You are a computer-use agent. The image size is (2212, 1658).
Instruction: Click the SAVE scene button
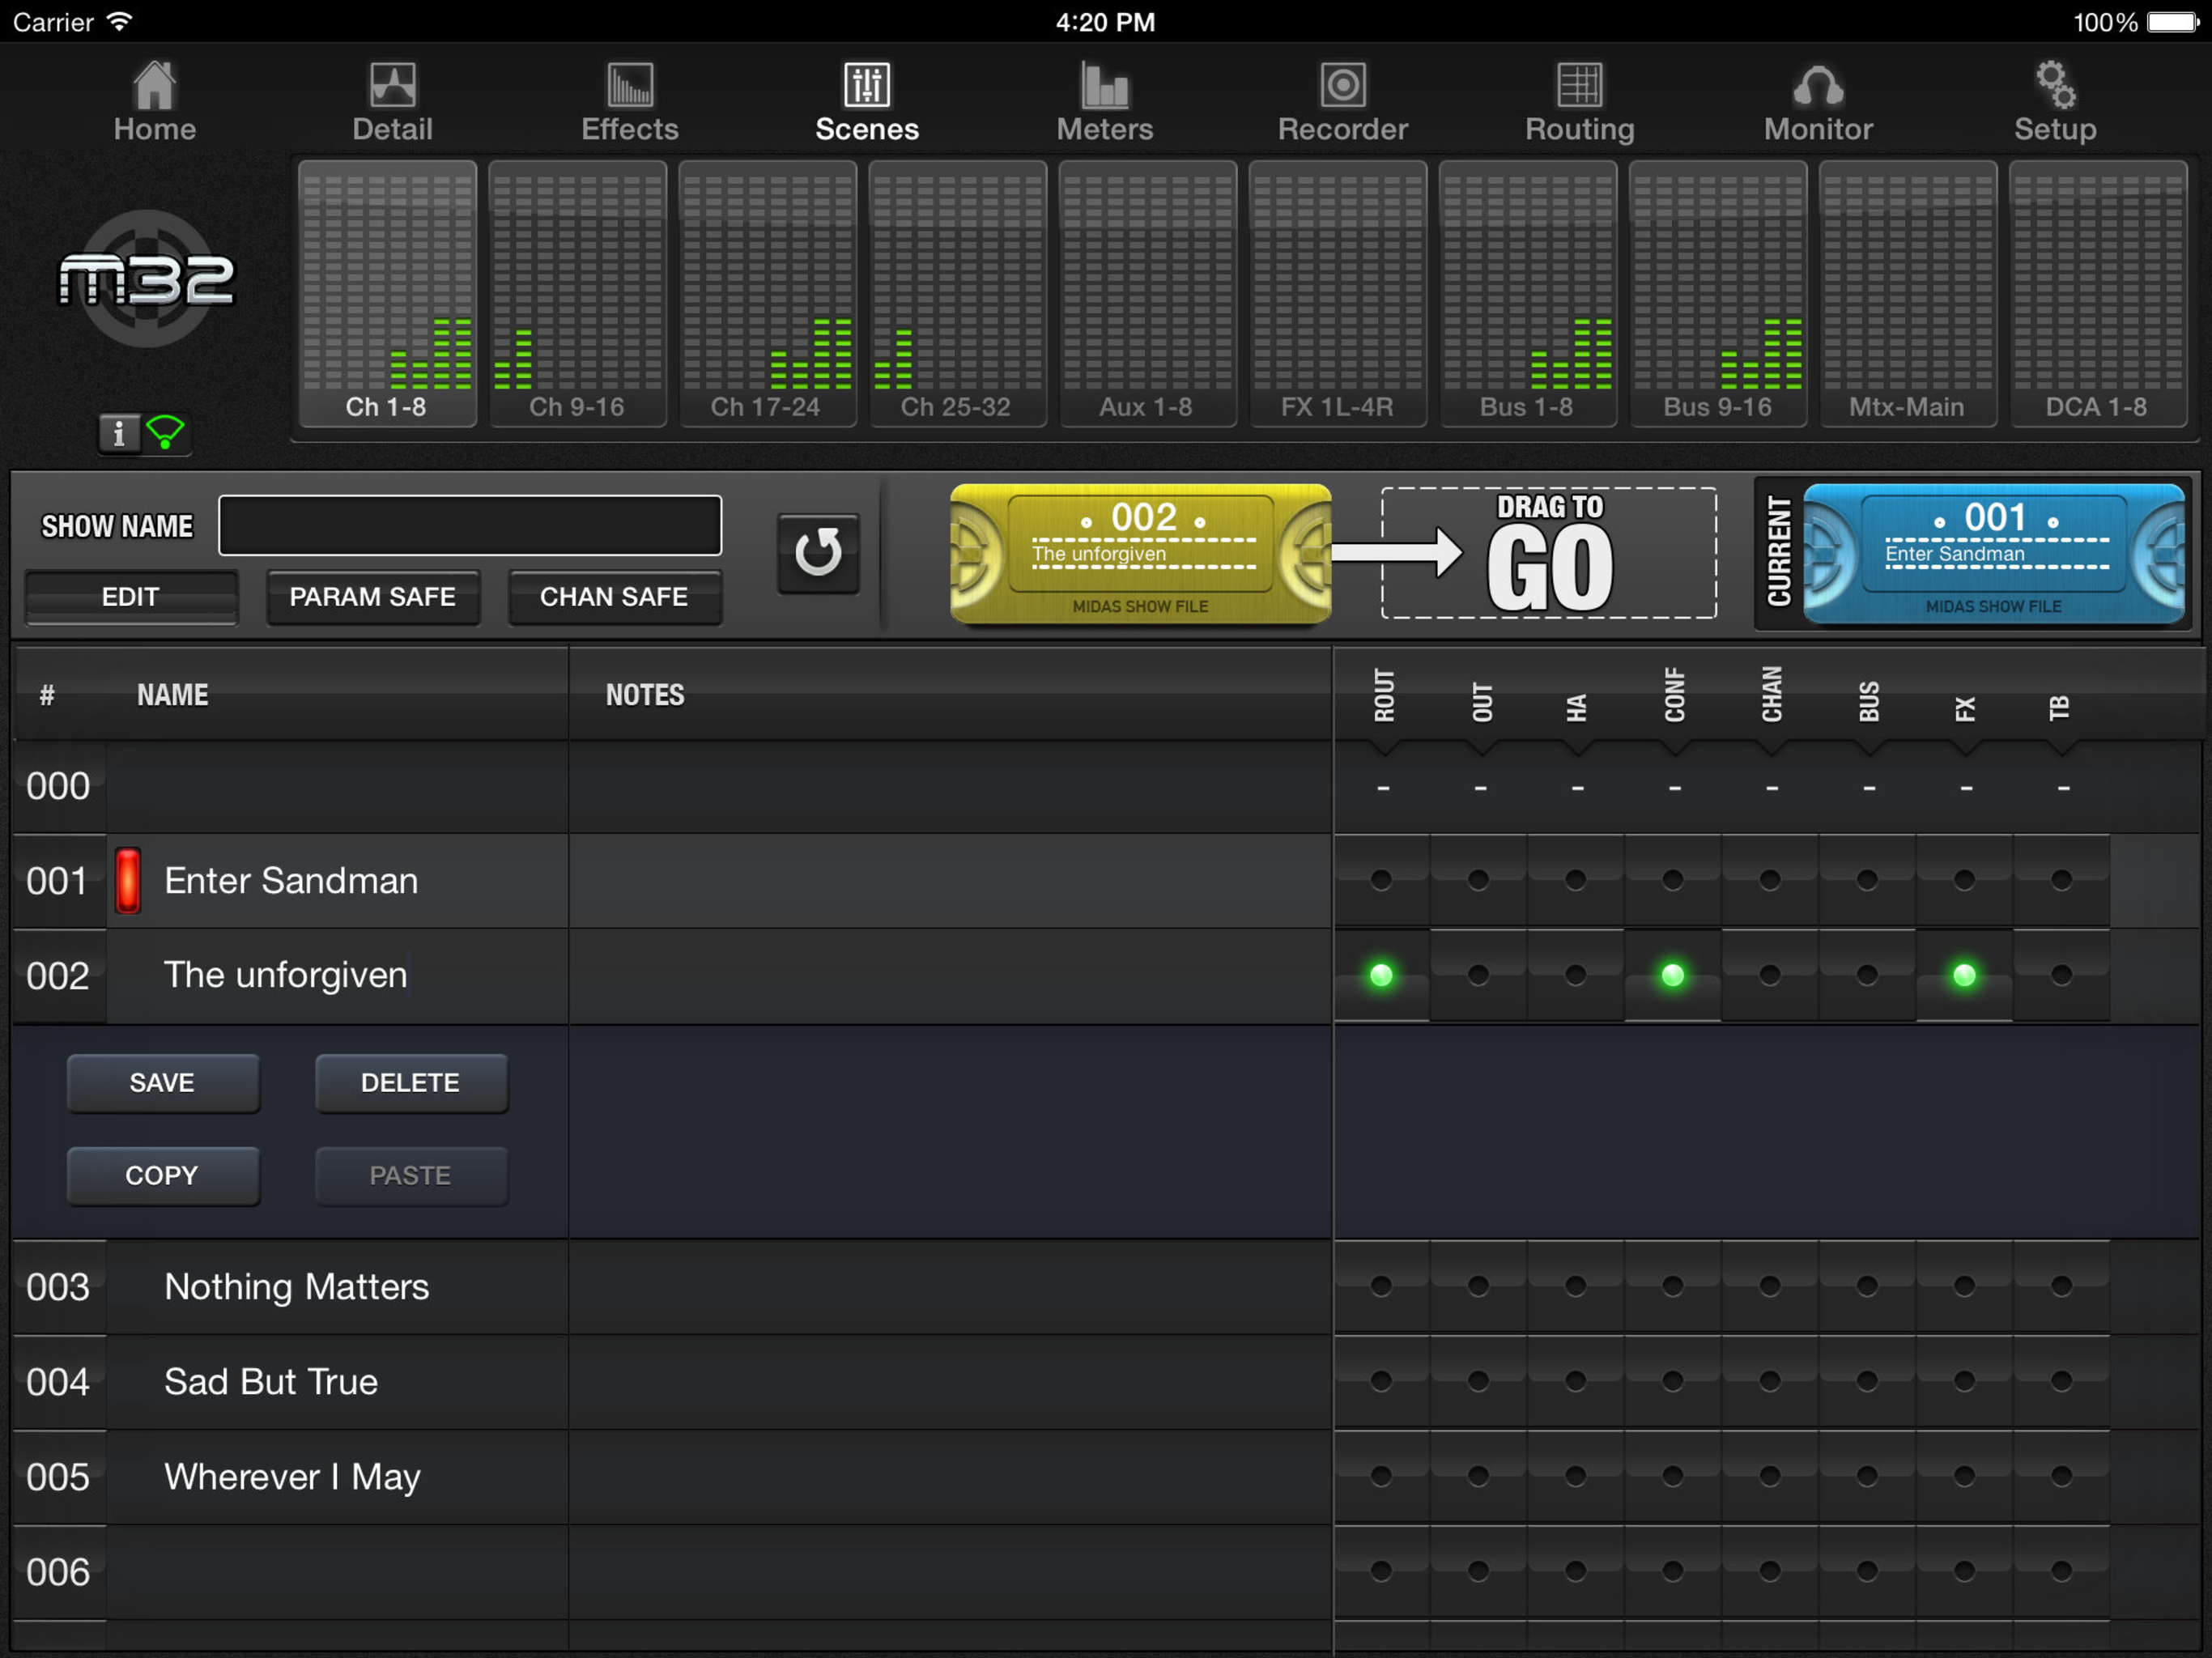click(163, 1083)
